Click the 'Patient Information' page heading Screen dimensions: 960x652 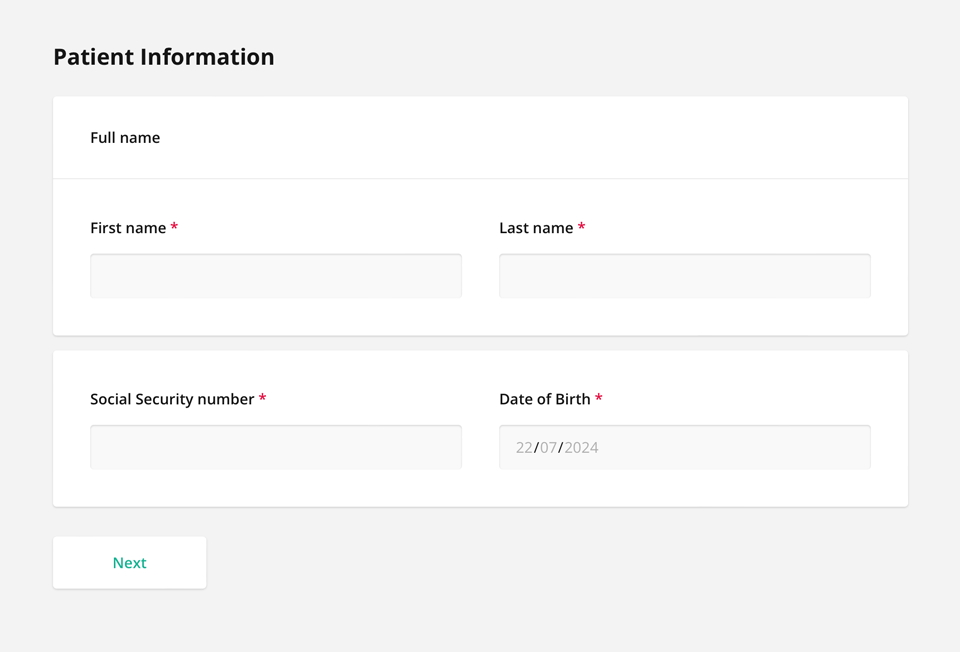coord(163,57)
